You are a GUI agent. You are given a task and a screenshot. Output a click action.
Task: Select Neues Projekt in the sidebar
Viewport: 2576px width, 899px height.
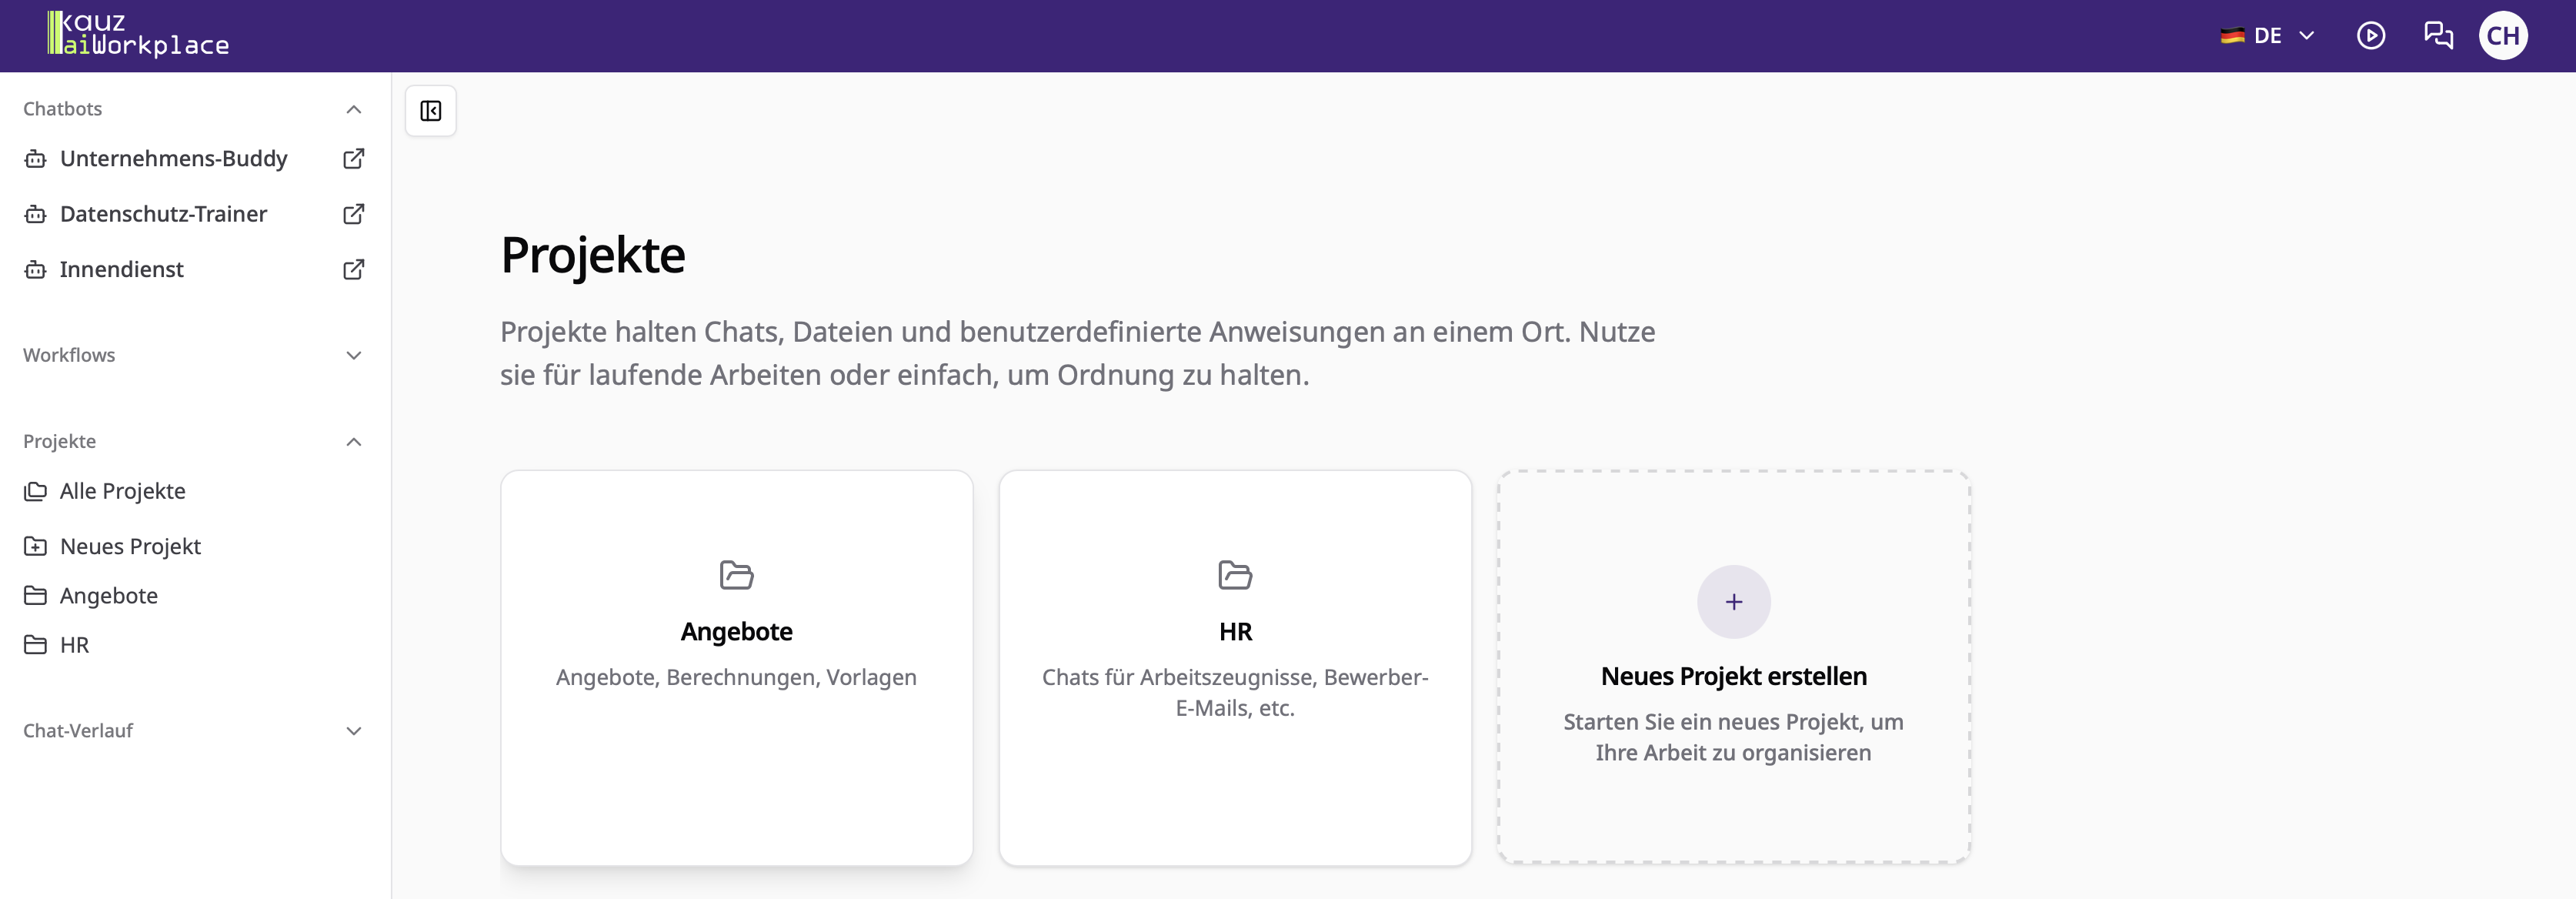point(130,546)
